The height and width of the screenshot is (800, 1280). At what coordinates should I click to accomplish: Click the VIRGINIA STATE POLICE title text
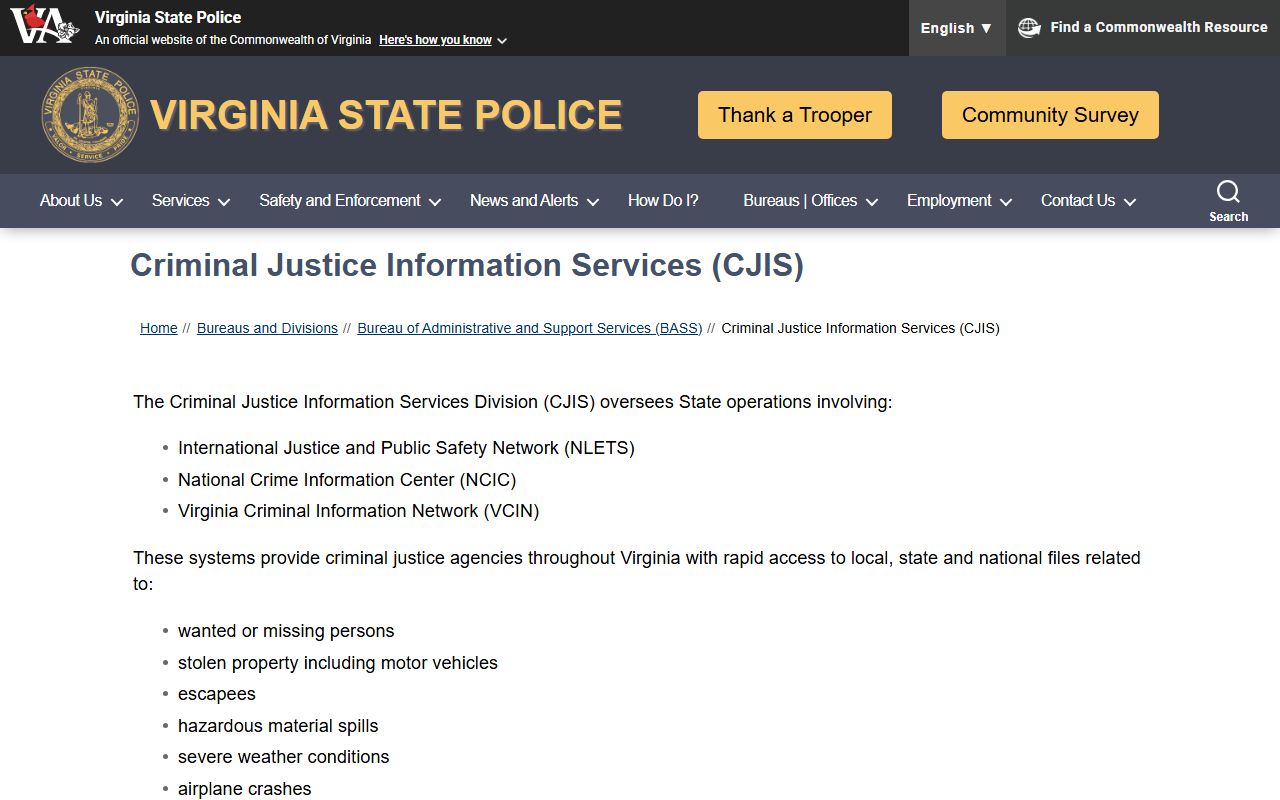[386, 115]
